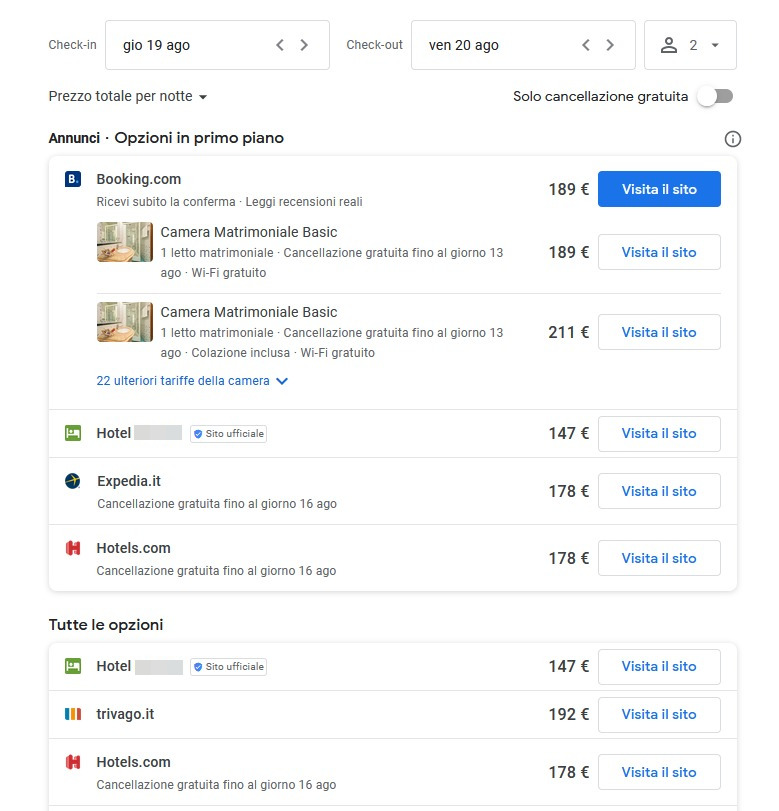This screenshot has width=779, height=811.
Task: Open thumbnail of room with Wi-Fi gratuito only
Action: (125, 242)
